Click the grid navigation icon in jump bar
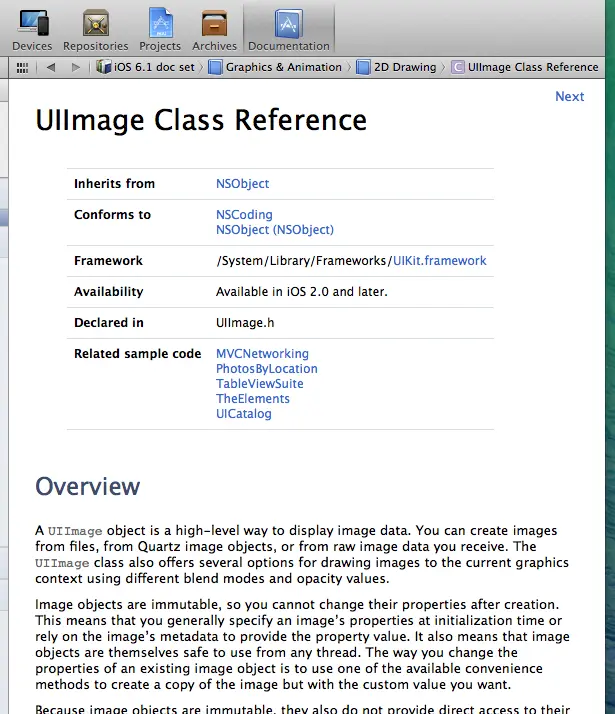This screenshot has height=714, width=615. (x=22, y=67)
